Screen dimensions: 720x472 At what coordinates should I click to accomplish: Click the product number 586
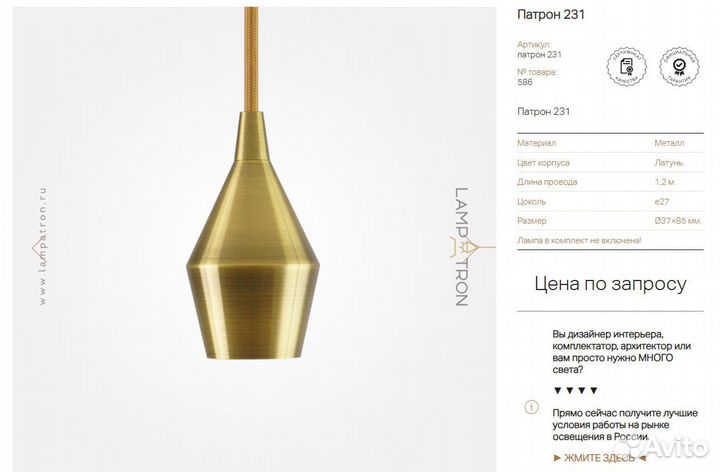click(x=524, y=82)
